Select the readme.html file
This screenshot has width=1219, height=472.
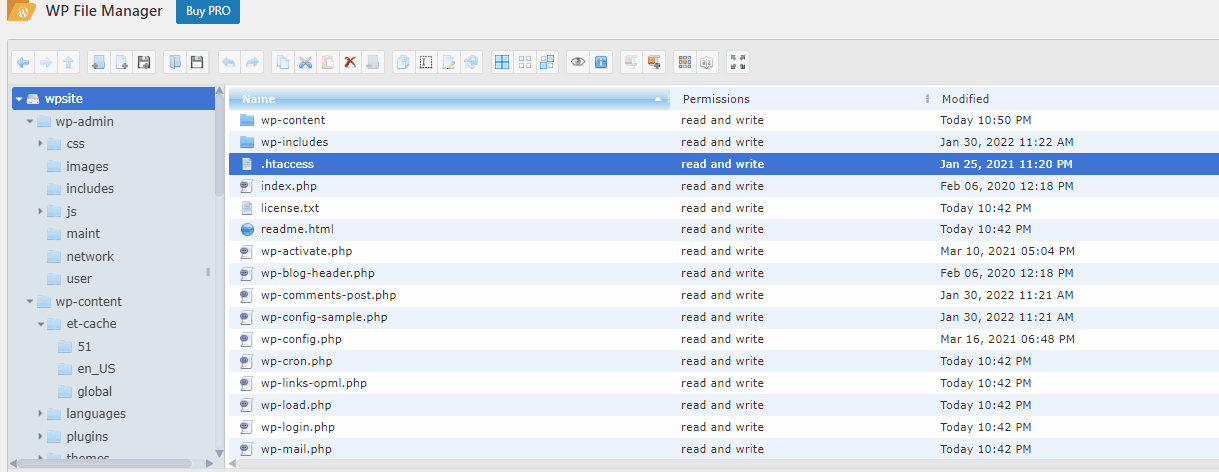tap(724, 229)
